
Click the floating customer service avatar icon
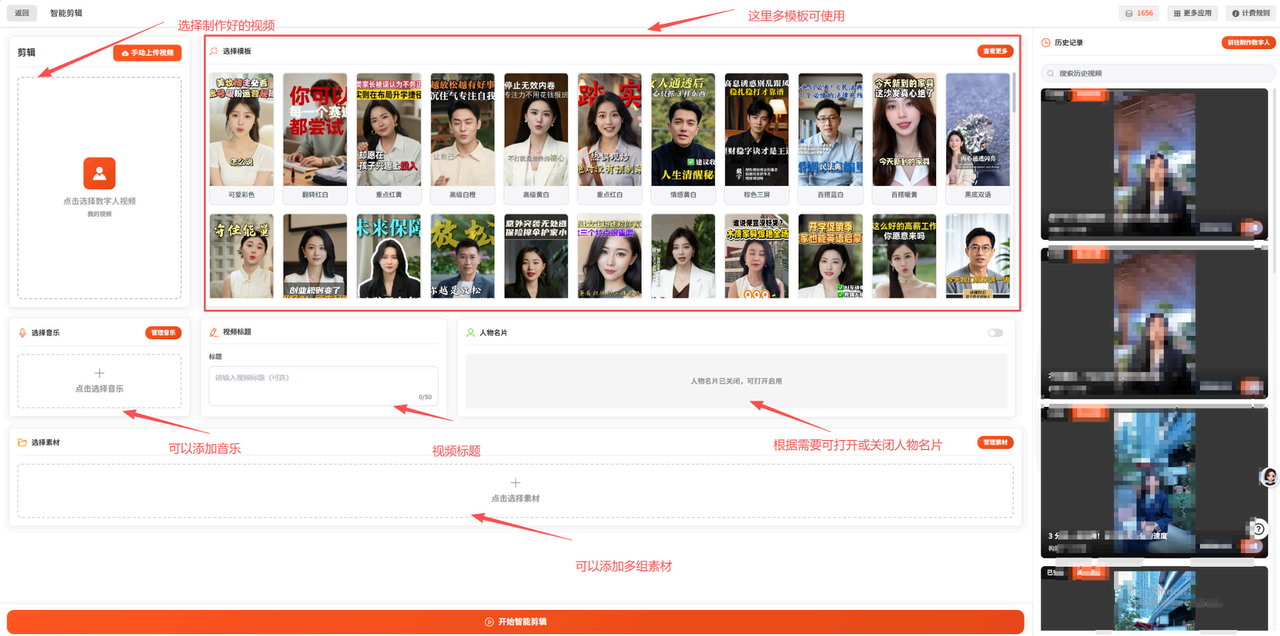[1269, 477]
